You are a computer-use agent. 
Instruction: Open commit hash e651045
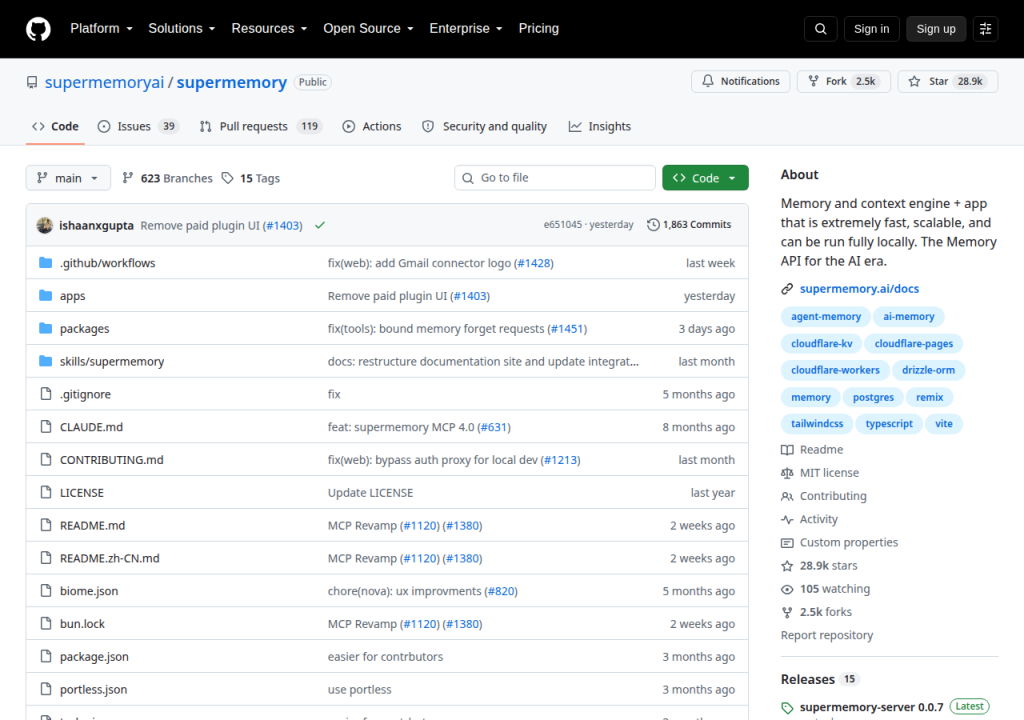[x=562, y=225]
